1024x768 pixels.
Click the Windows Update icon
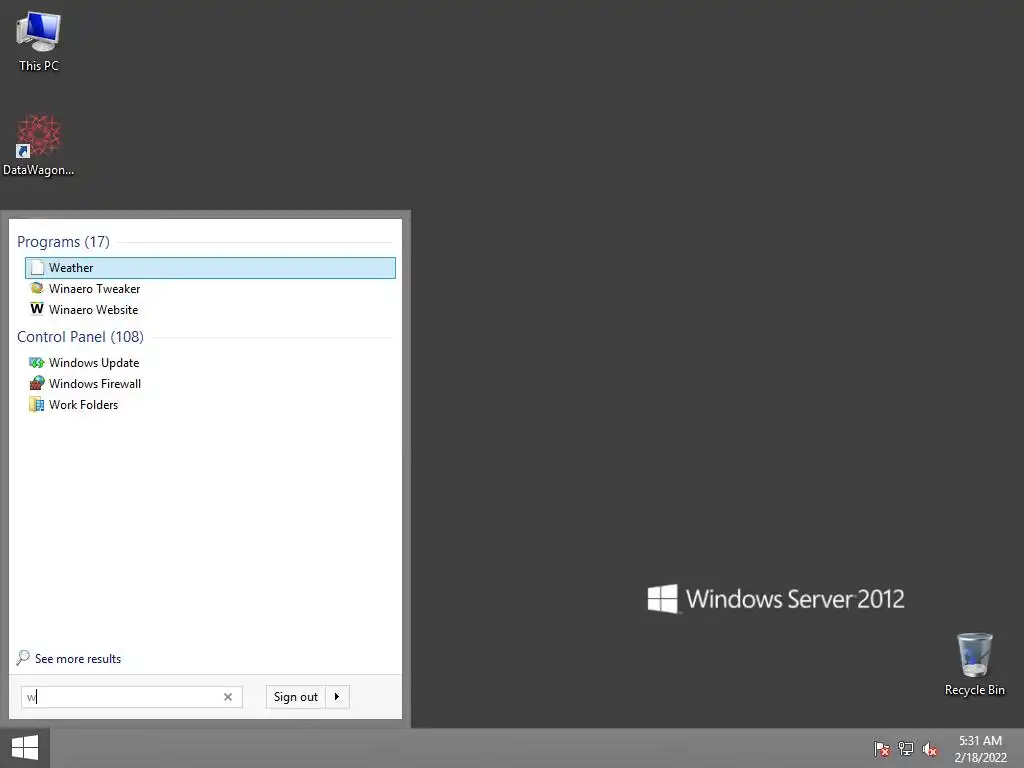point(37,362)
